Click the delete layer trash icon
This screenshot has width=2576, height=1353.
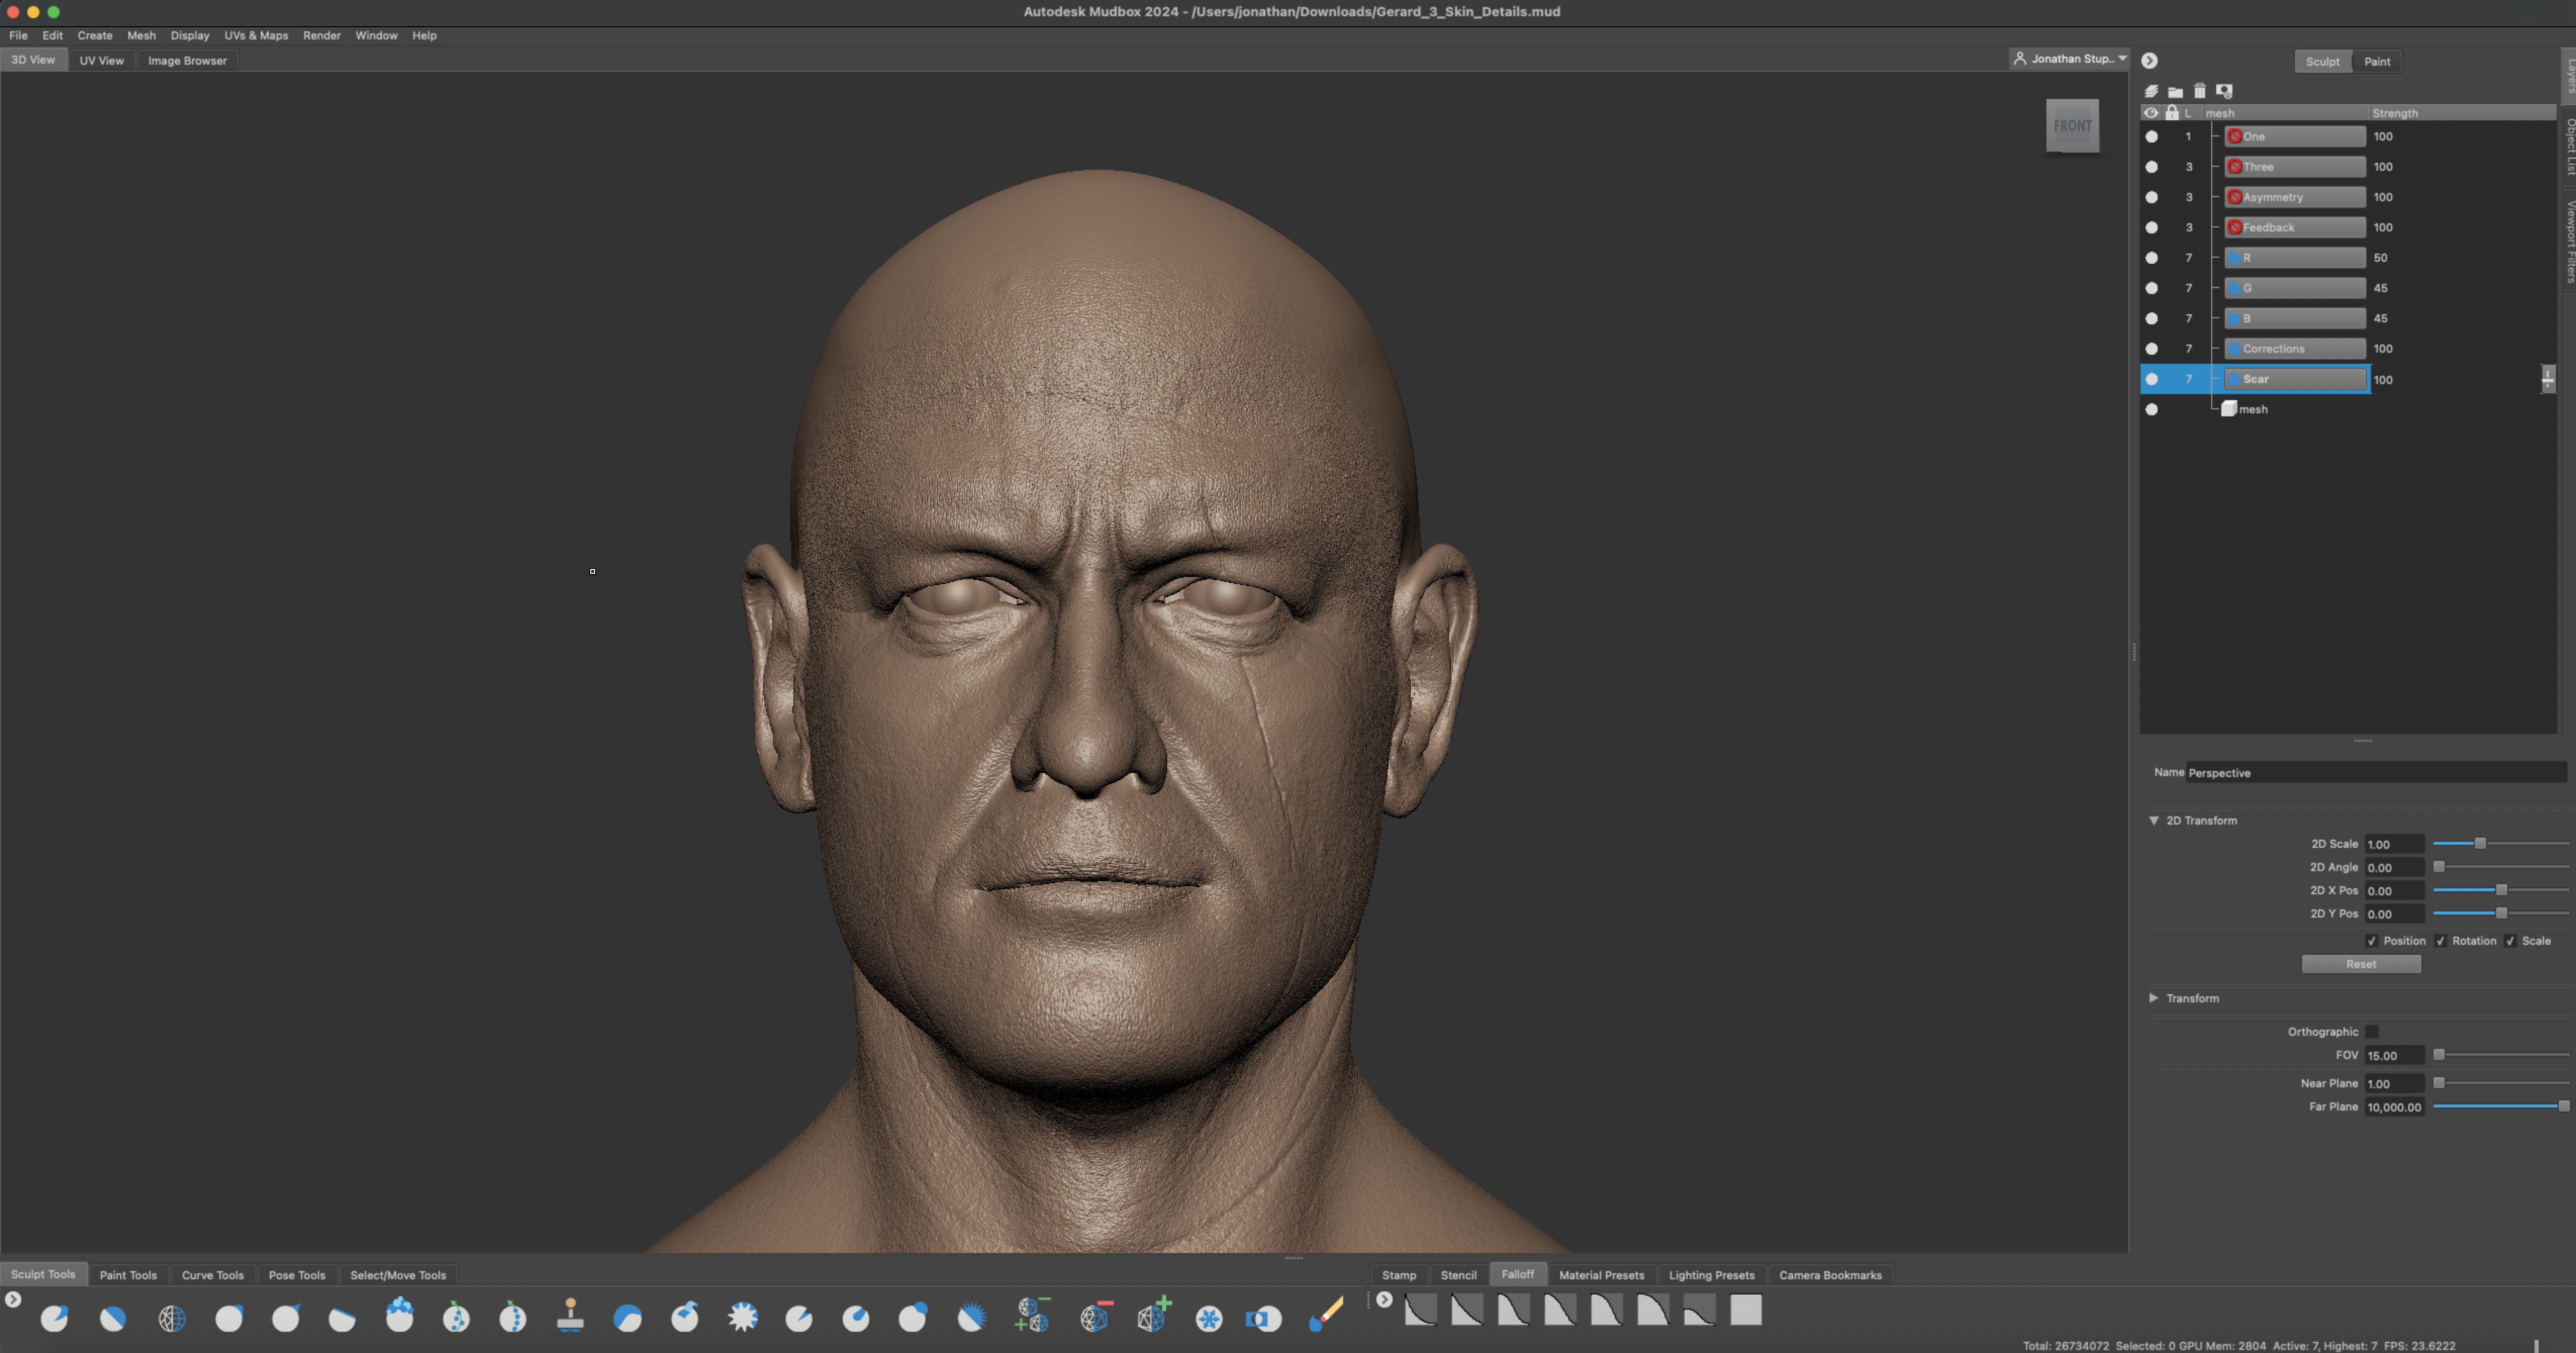point(2199,91)
